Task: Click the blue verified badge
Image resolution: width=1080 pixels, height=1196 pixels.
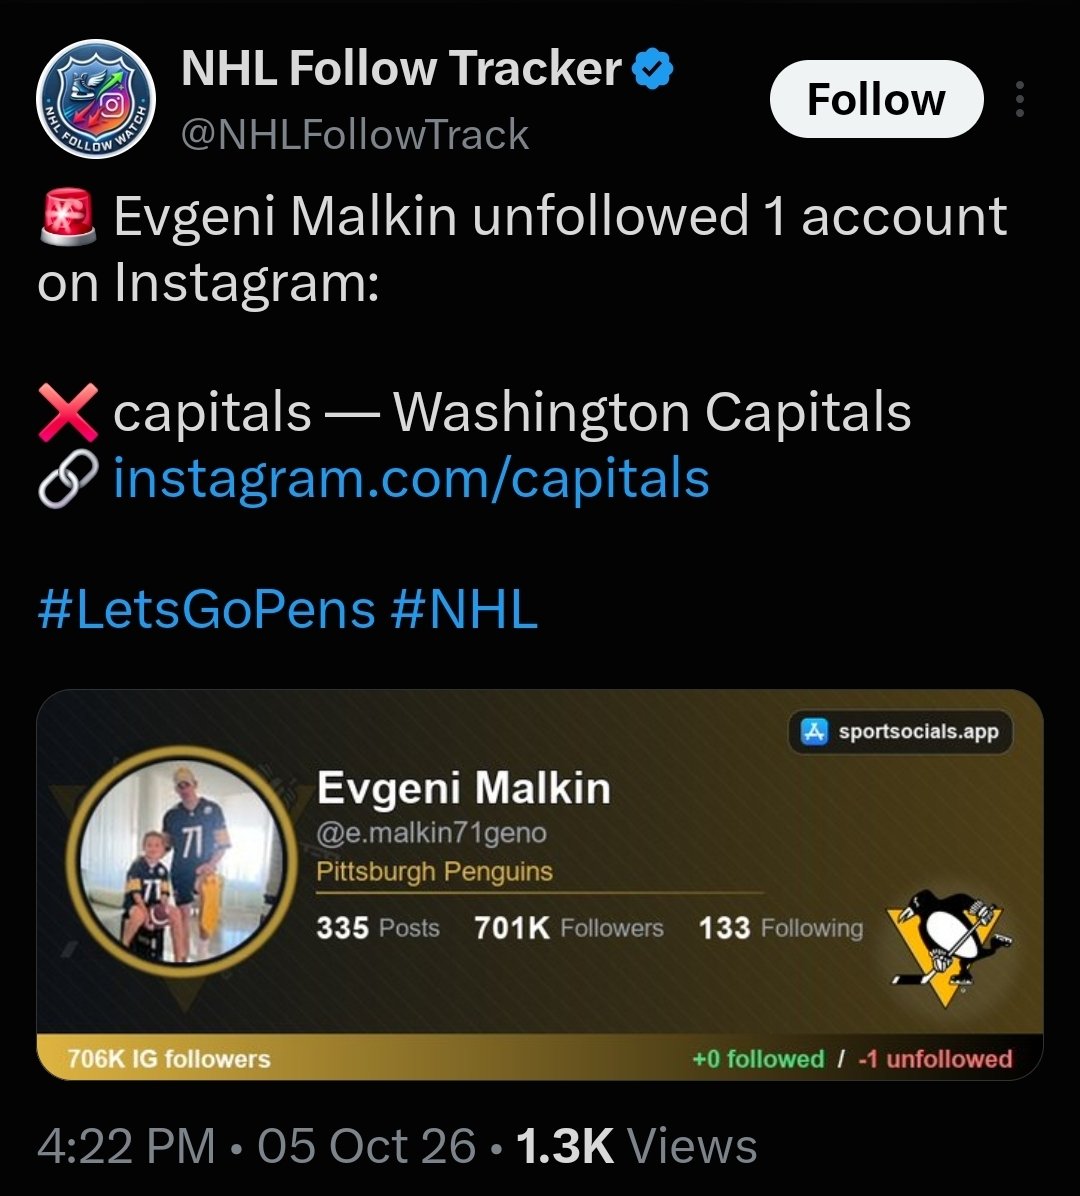Action: click(652, 69)
